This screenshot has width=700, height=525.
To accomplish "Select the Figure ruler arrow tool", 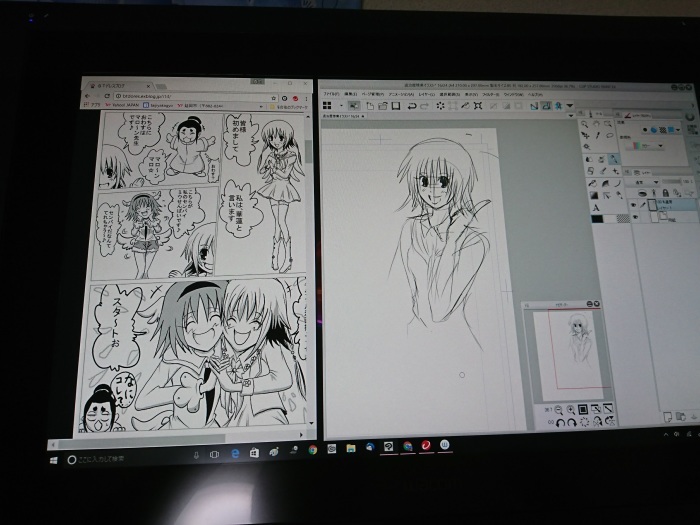I will tap(606, 196).
